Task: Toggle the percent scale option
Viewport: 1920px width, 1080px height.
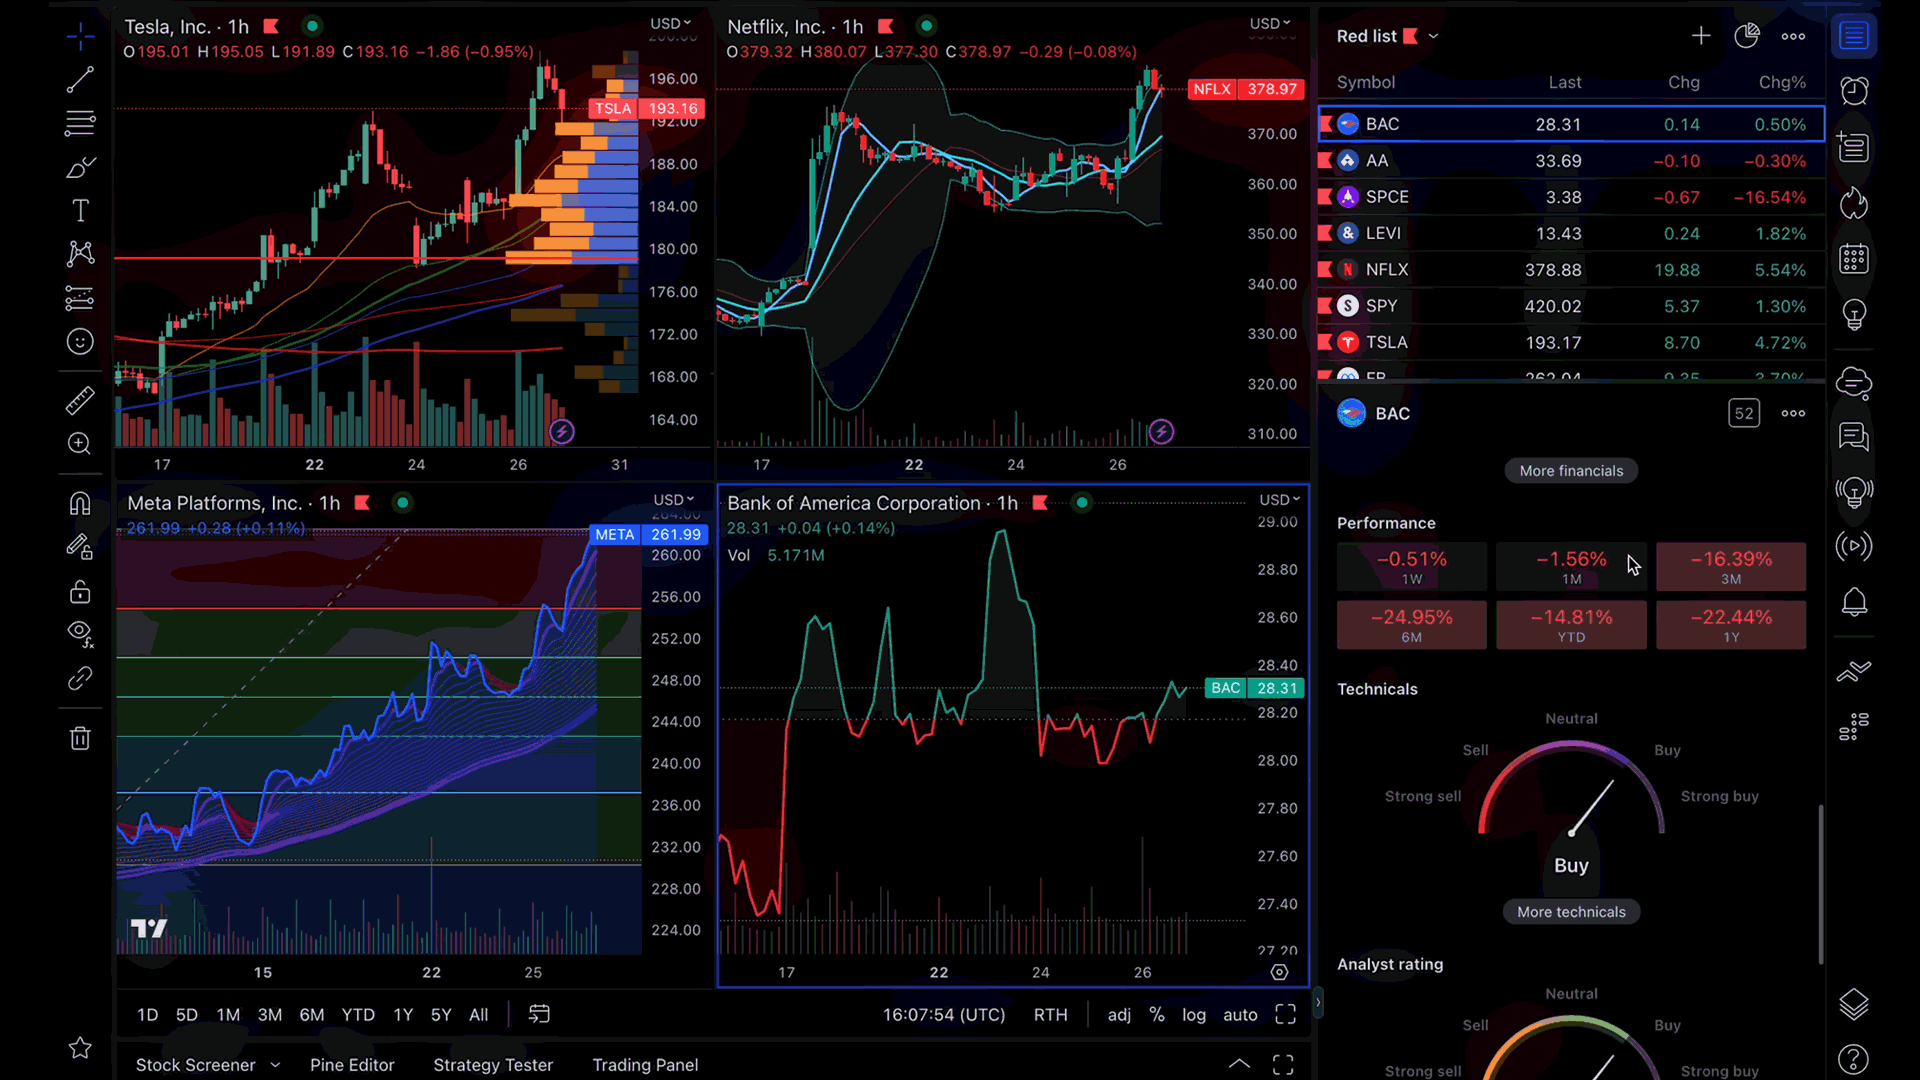Action: (1157, 1015)
